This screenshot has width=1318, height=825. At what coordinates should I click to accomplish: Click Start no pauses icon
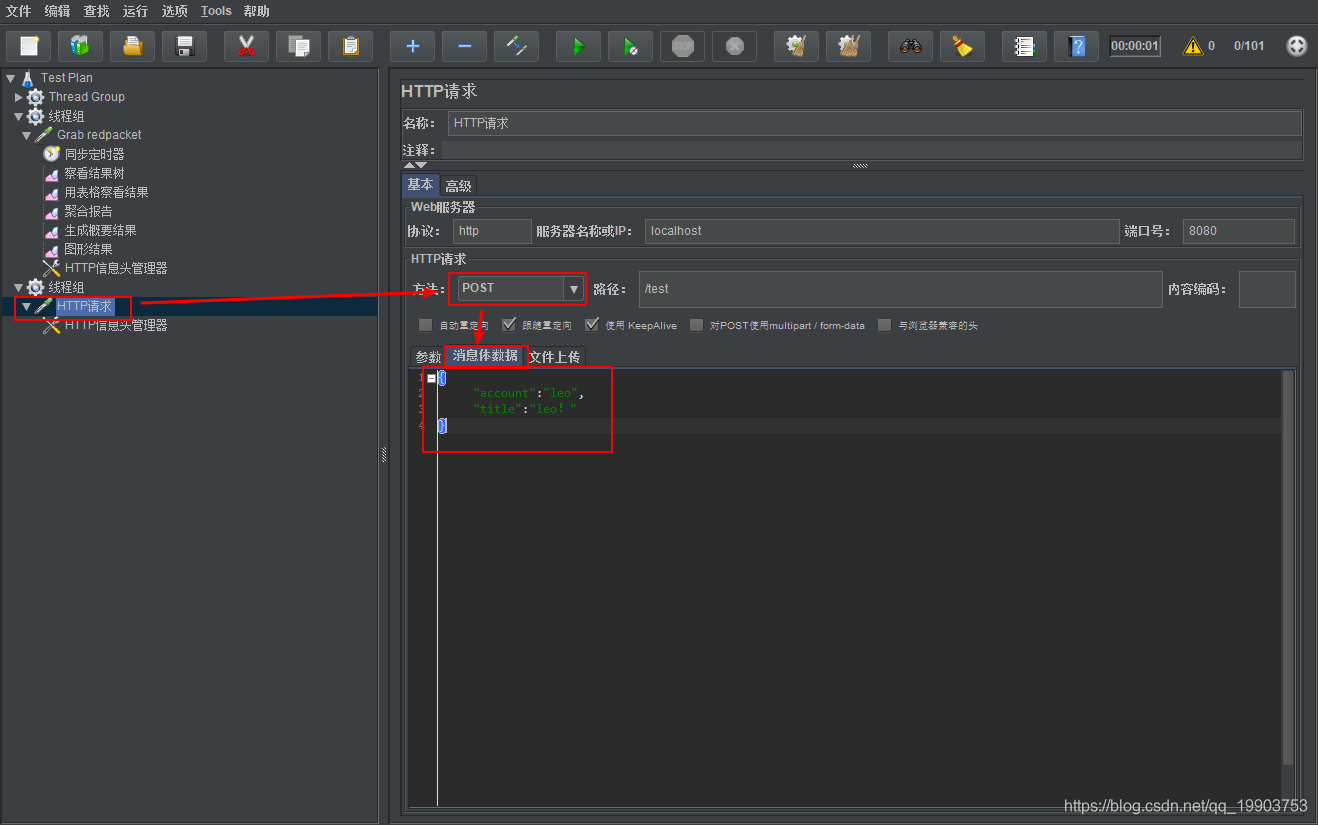coord(630,46)
